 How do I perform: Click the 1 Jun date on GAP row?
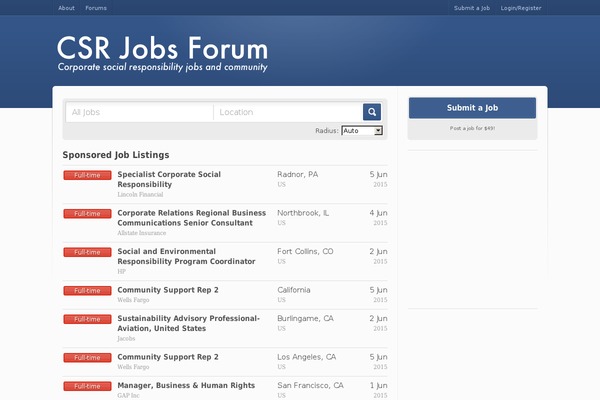coord(378,385)
